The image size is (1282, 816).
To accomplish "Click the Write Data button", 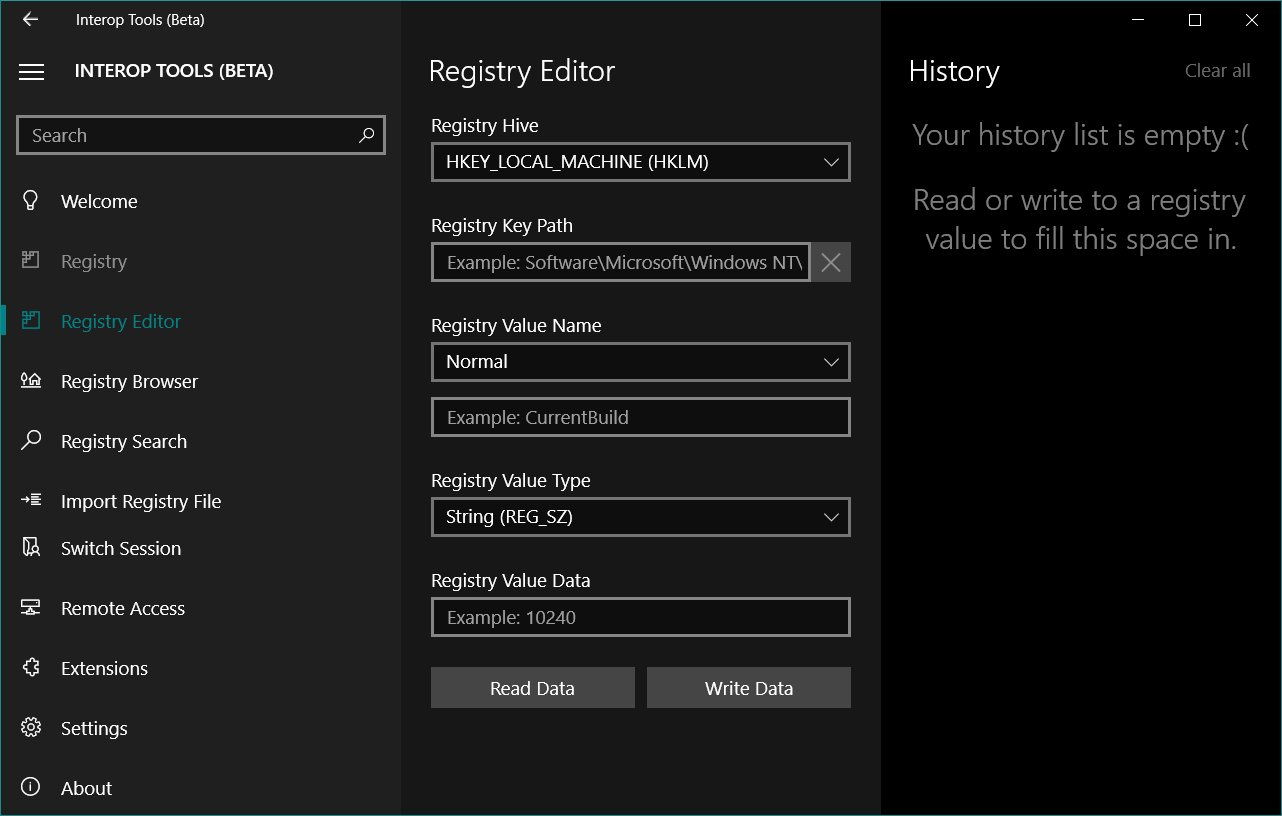I will pyautogui.click(x=749, y=688).
